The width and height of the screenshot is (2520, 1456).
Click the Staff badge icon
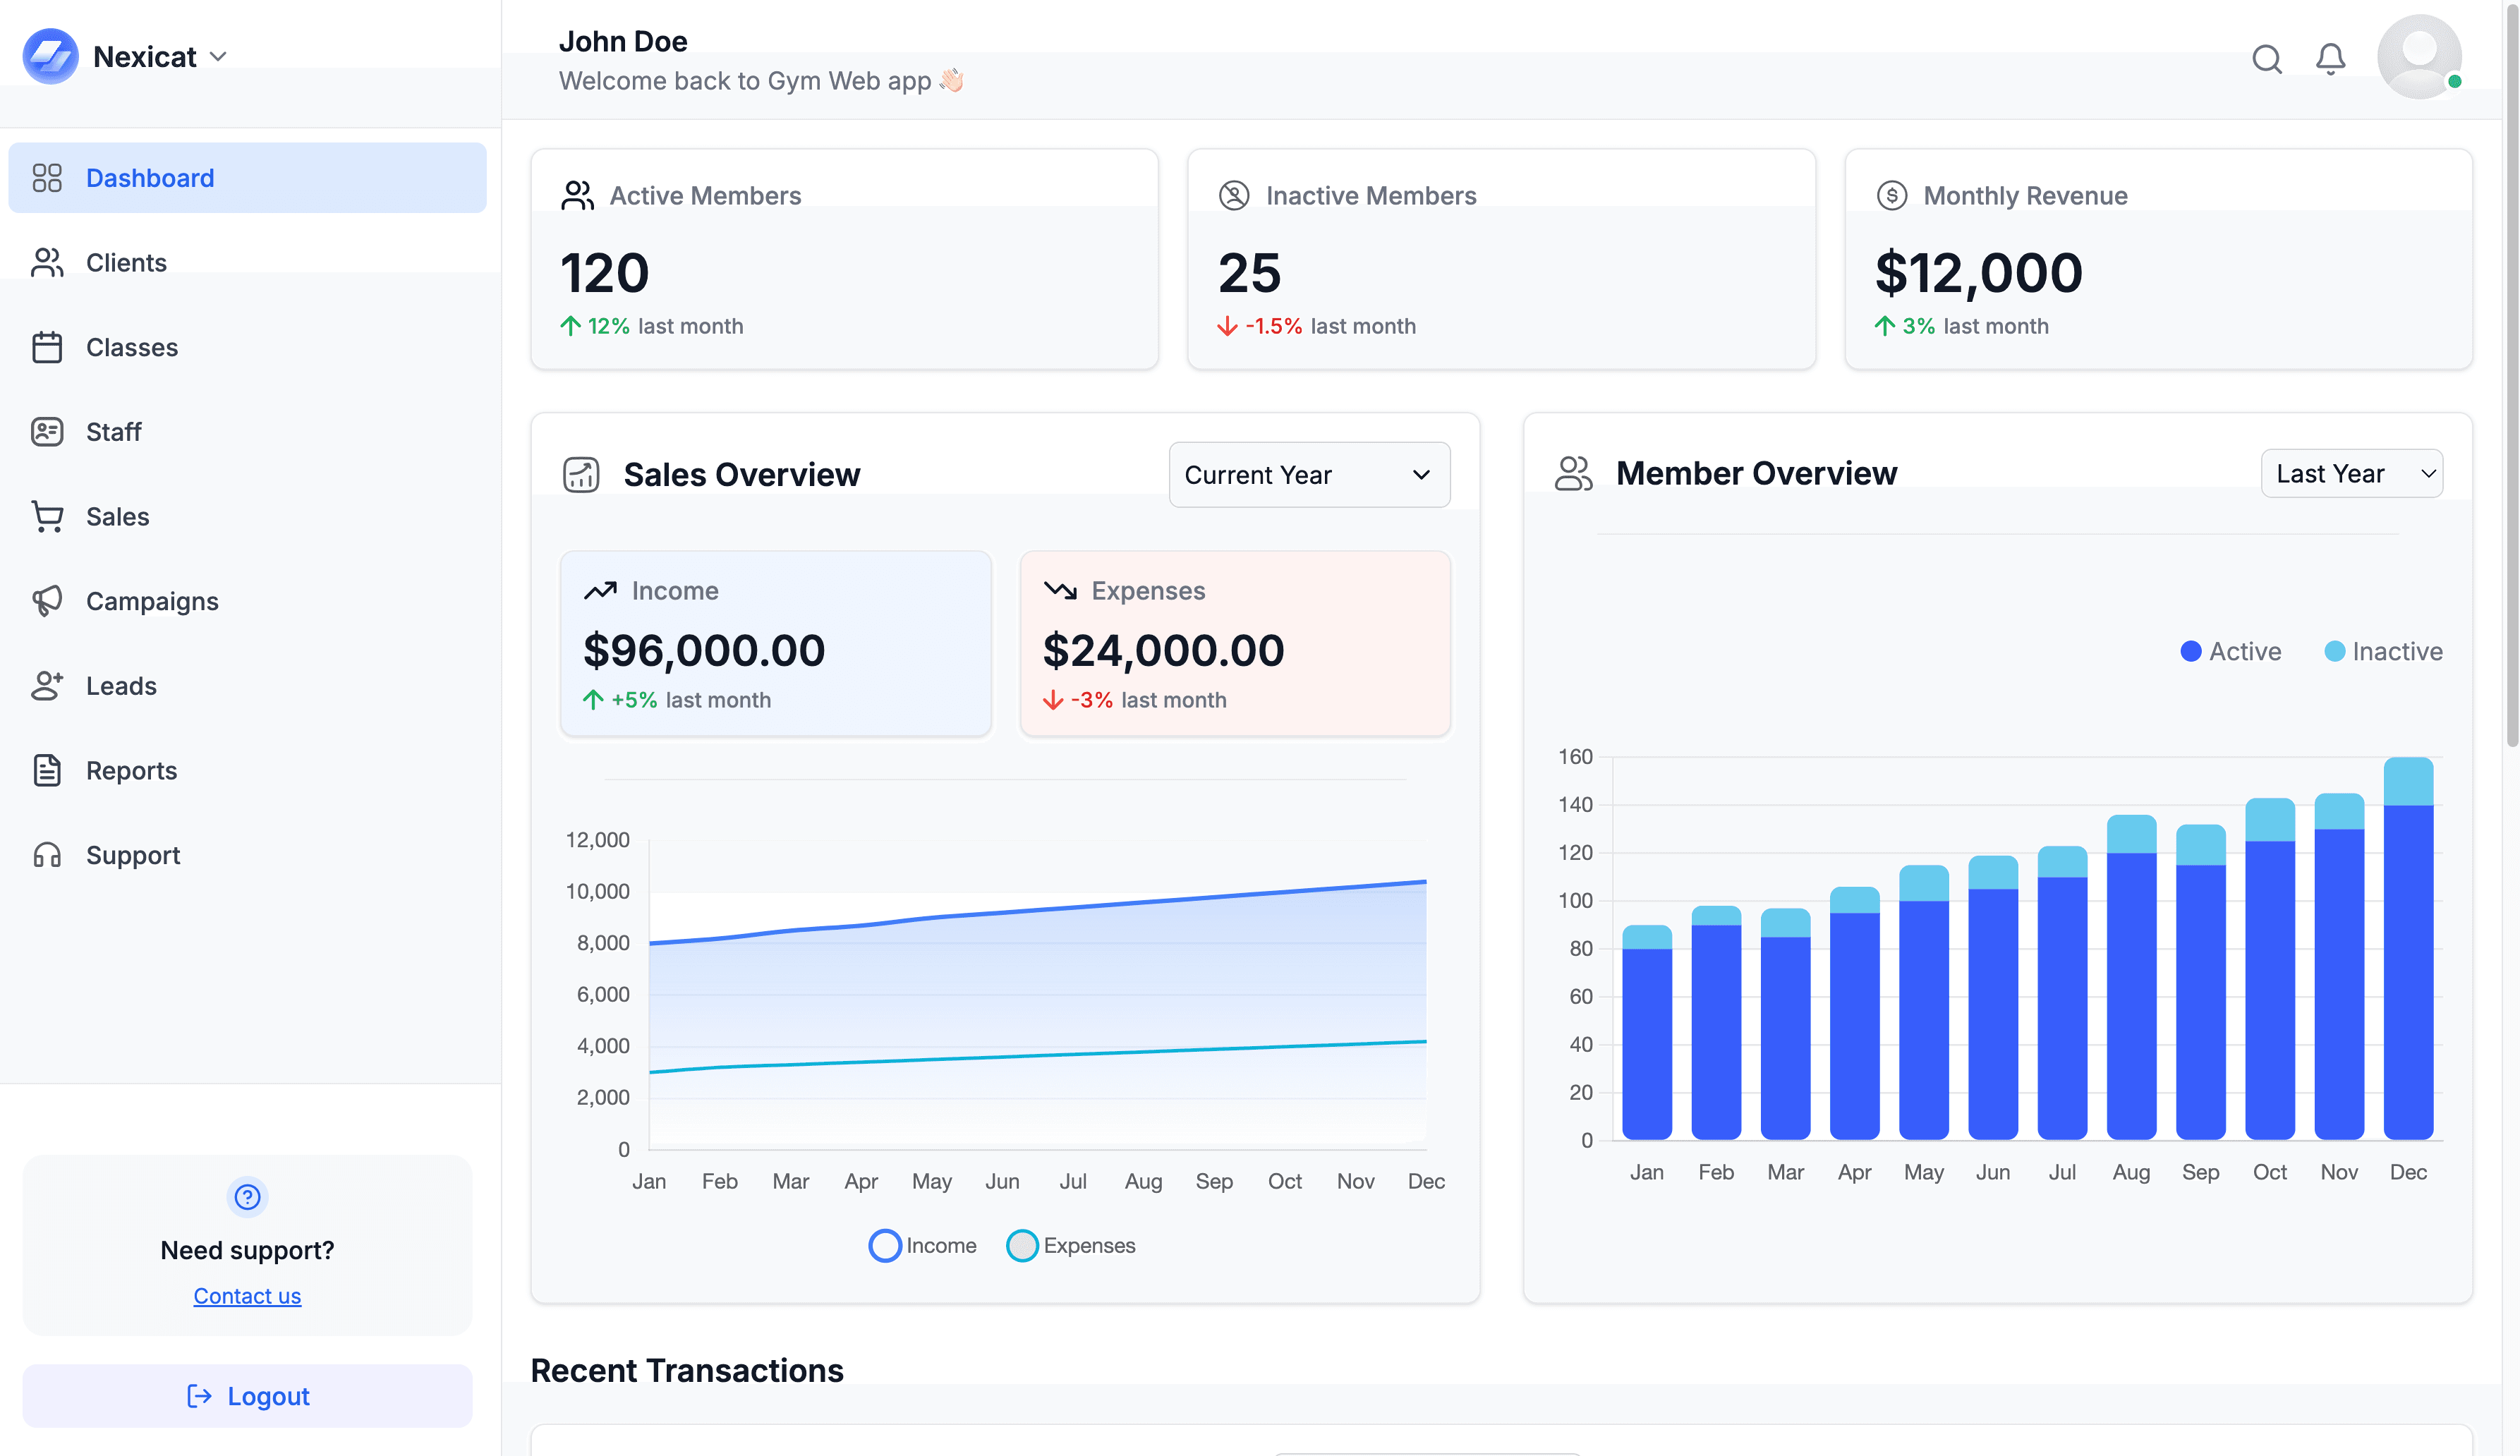pyautogui.click(x=47, y=431)
